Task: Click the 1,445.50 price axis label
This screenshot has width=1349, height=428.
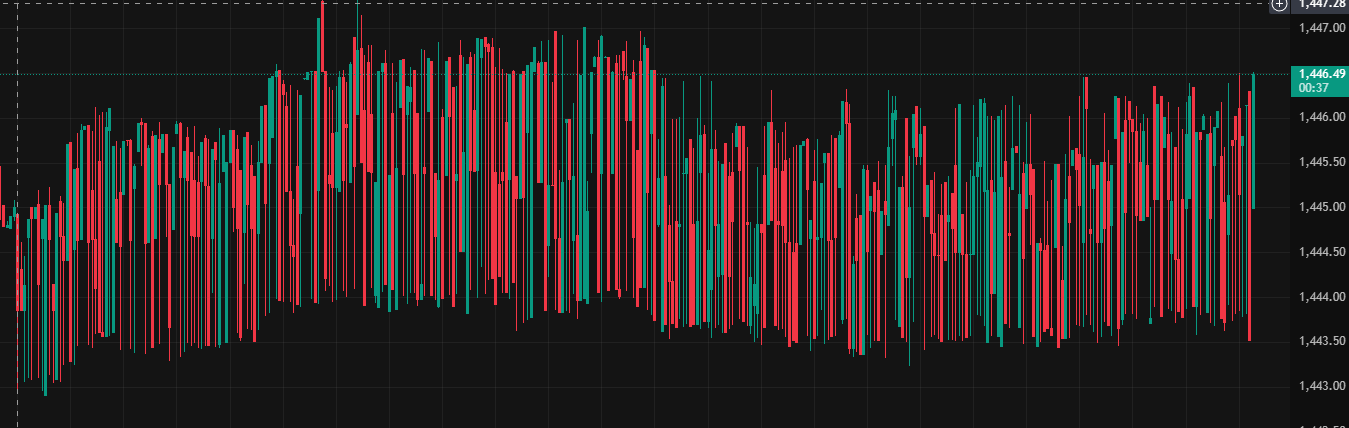Action: tap(1319, 162)
